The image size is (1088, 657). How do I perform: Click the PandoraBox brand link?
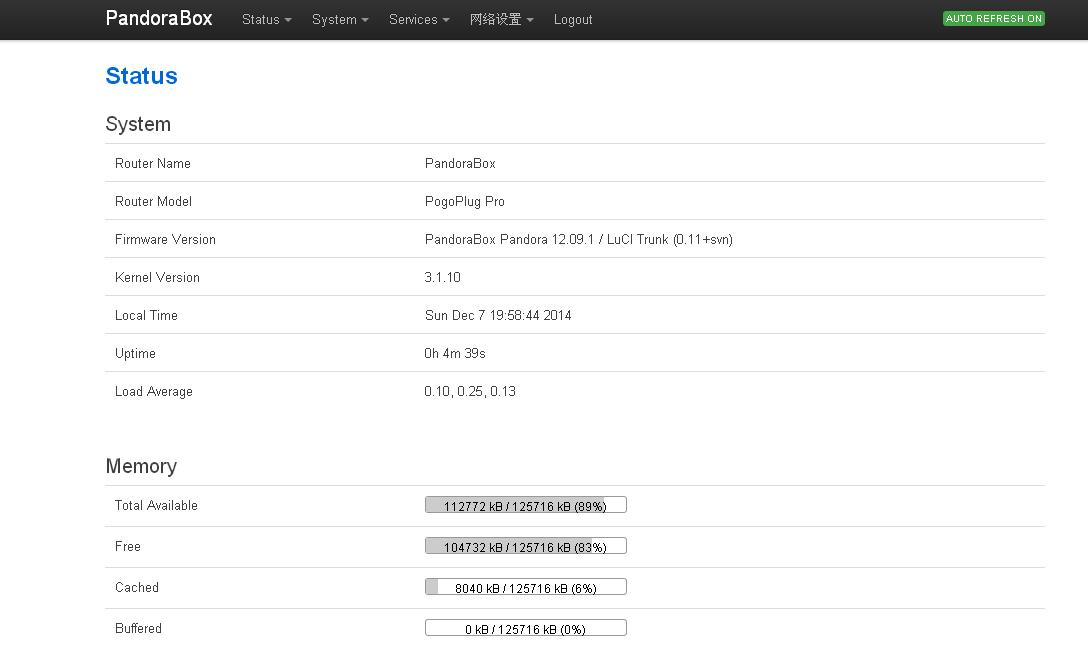point(159,18)
